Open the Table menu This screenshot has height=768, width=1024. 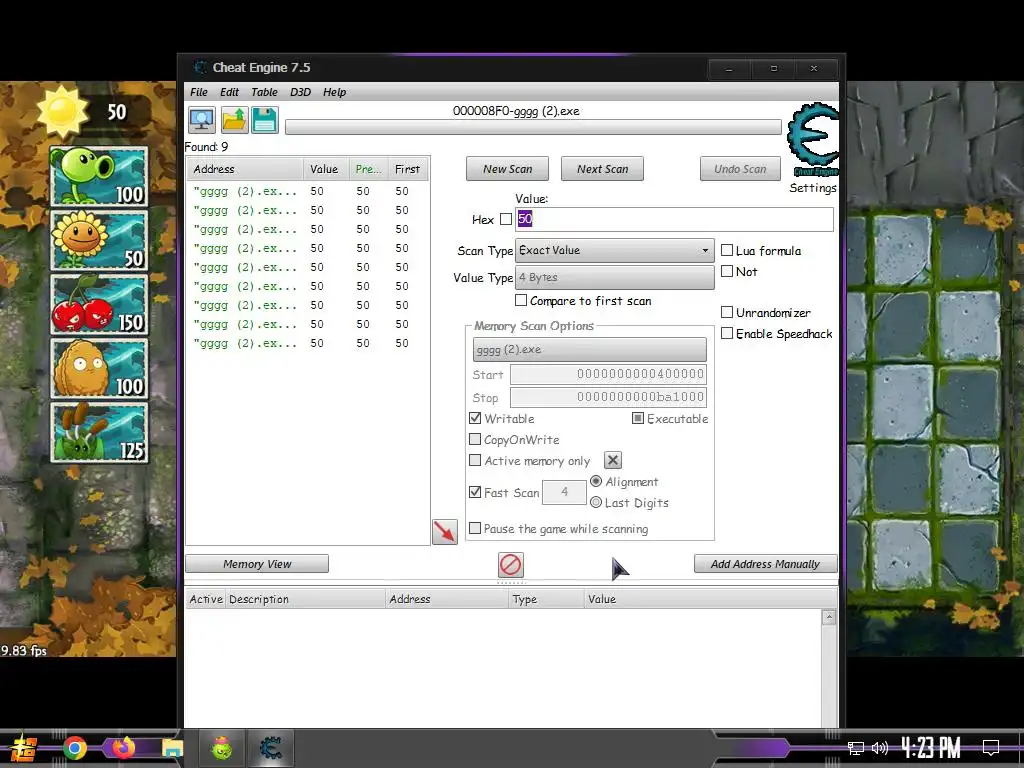pos(264,92)
